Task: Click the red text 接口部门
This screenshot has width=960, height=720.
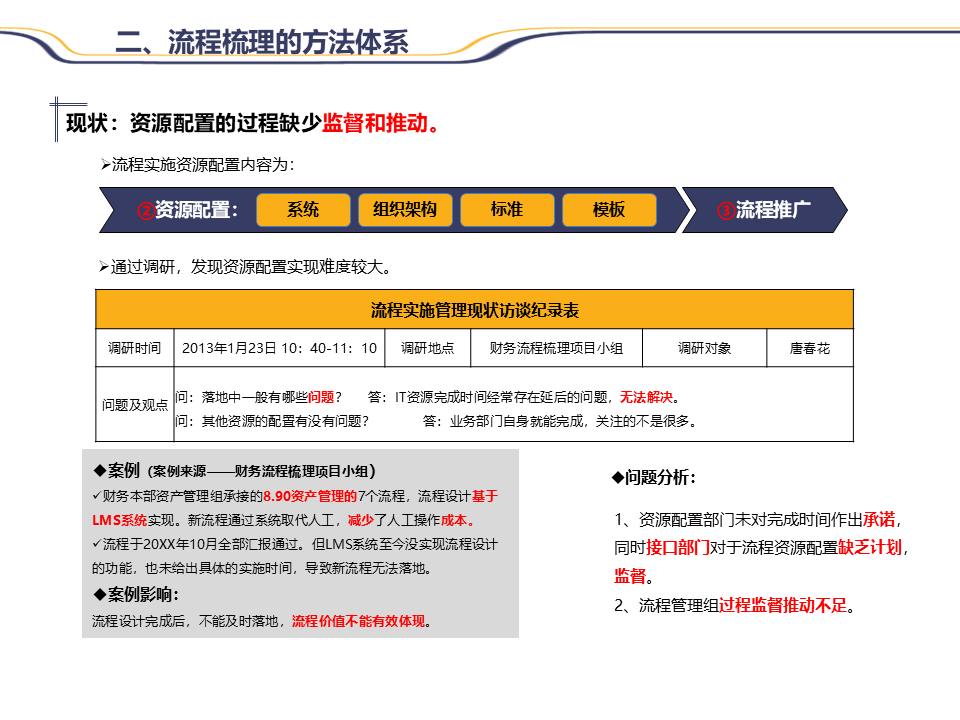Action: 678,547
